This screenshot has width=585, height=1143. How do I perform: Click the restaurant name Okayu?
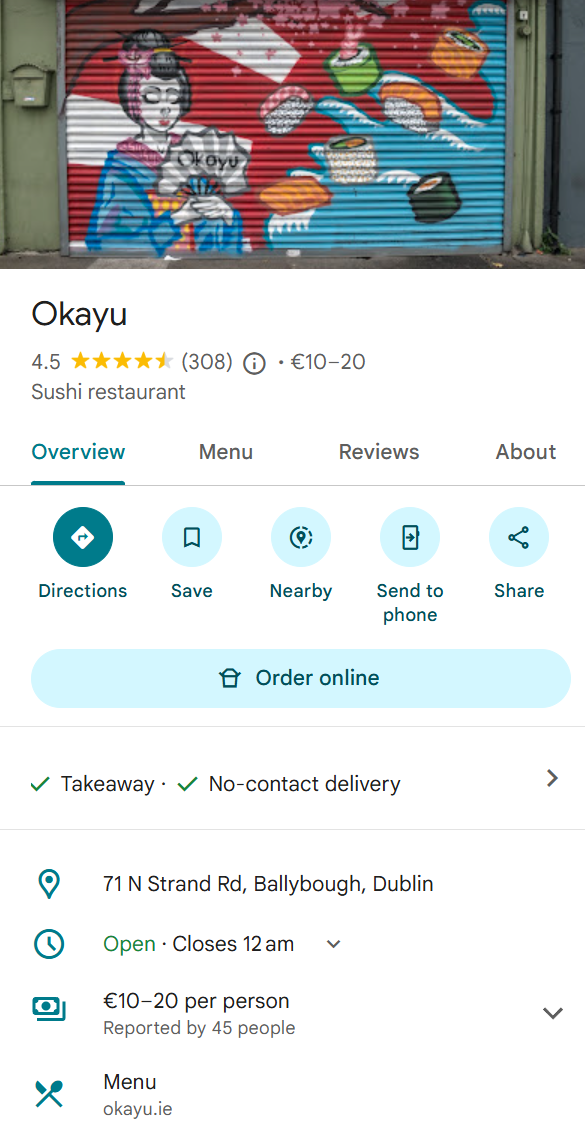click(77, 313)
